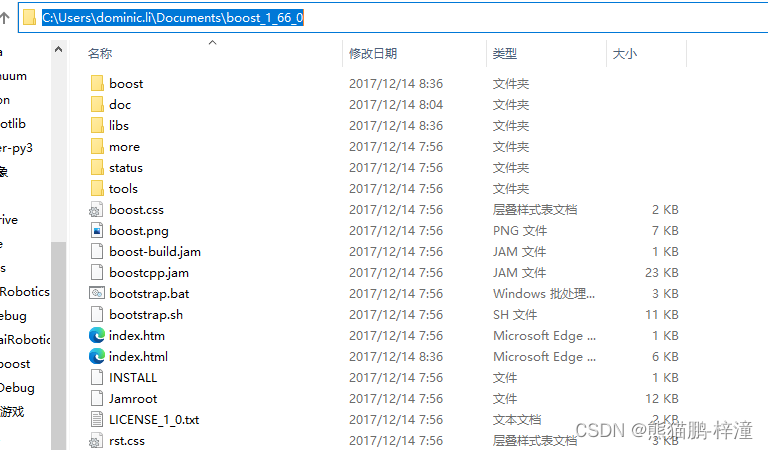Screen dimensions: 768x450
Task: Select the file name bootstrap.sh
Action: point(146,315)
